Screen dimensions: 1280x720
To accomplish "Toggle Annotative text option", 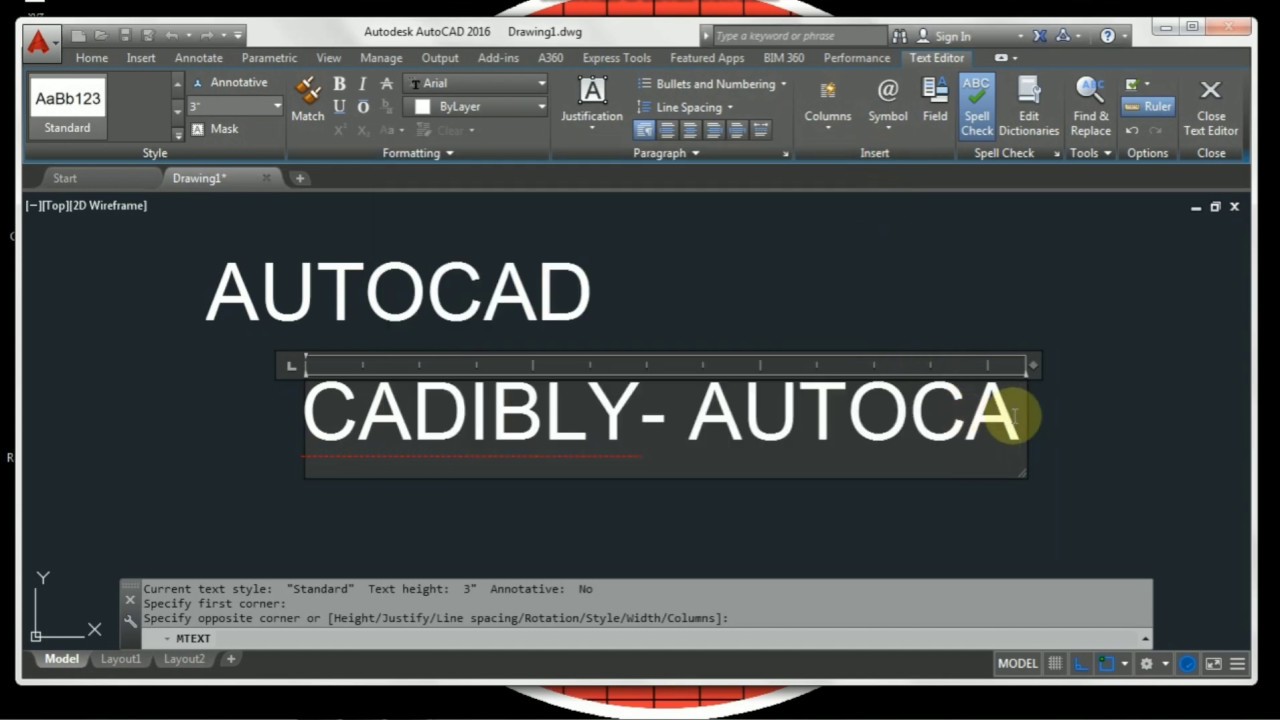I will (230, 83).
